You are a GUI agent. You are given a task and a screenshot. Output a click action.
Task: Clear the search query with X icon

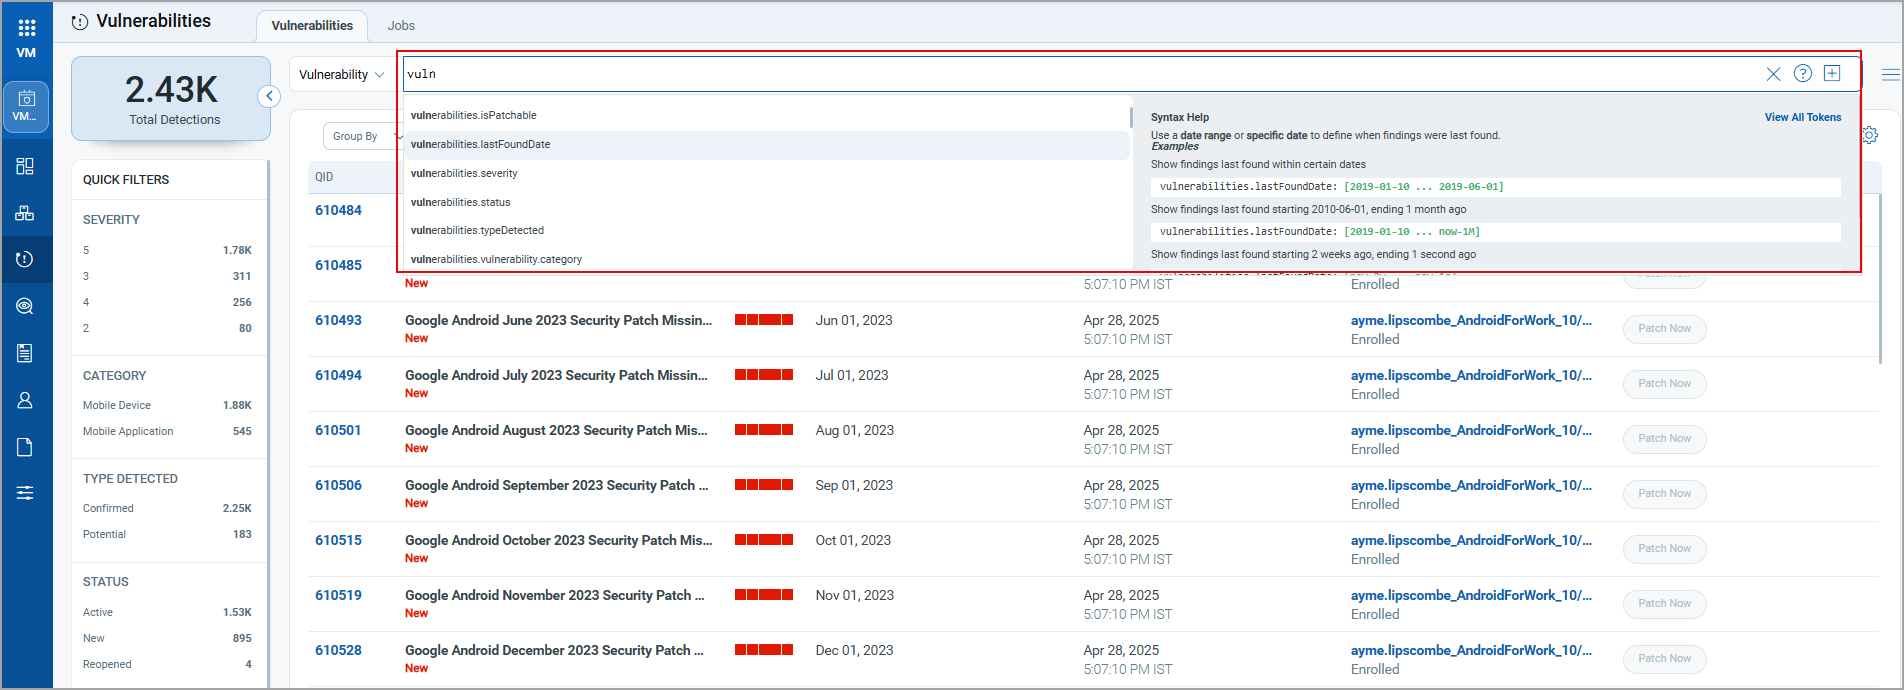1773,74
